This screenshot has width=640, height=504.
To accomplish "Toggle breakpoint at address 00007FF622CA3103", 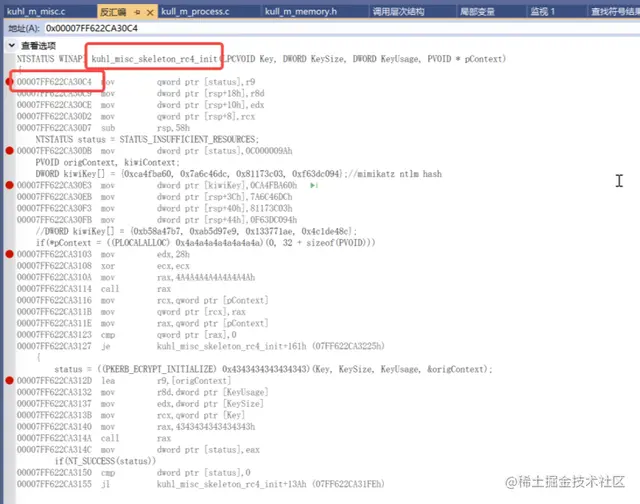I will [10, 254].
